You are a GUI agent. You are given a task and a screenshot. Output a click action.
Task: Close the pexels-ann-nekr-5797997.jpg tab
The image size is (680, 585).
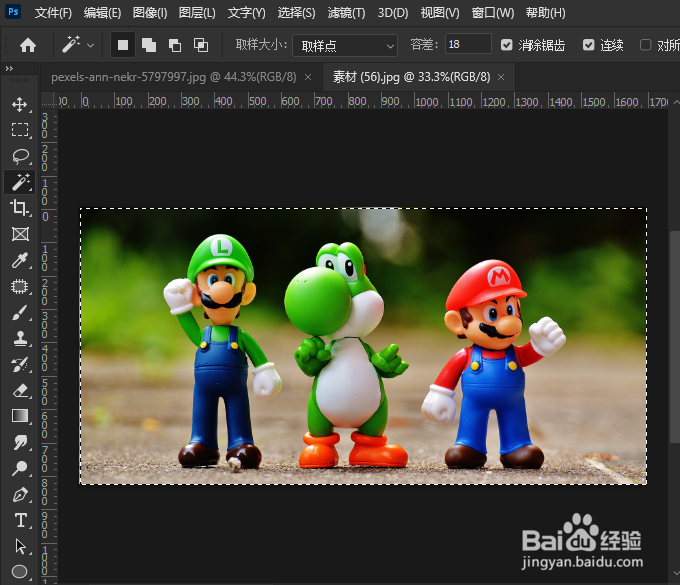click(x=308, y=77)
